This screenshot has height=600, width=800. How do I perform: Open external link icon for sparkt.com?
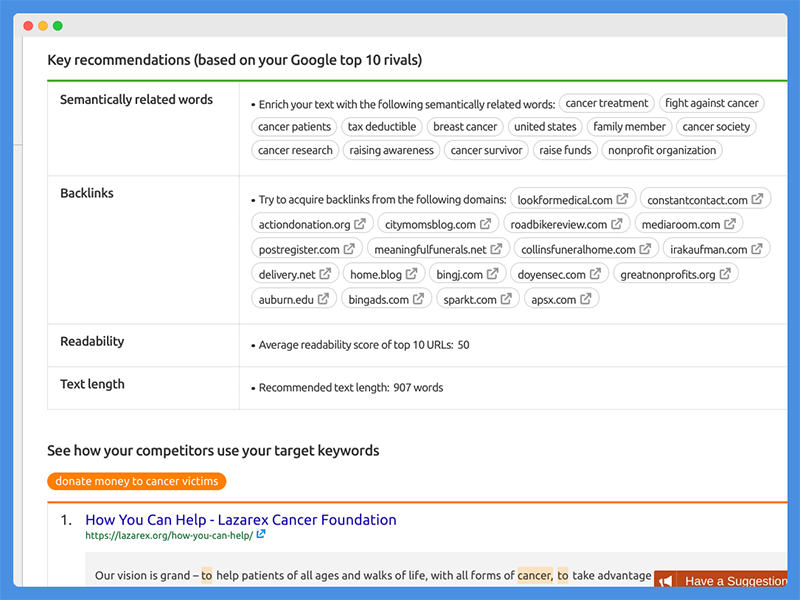coord(506,299)
